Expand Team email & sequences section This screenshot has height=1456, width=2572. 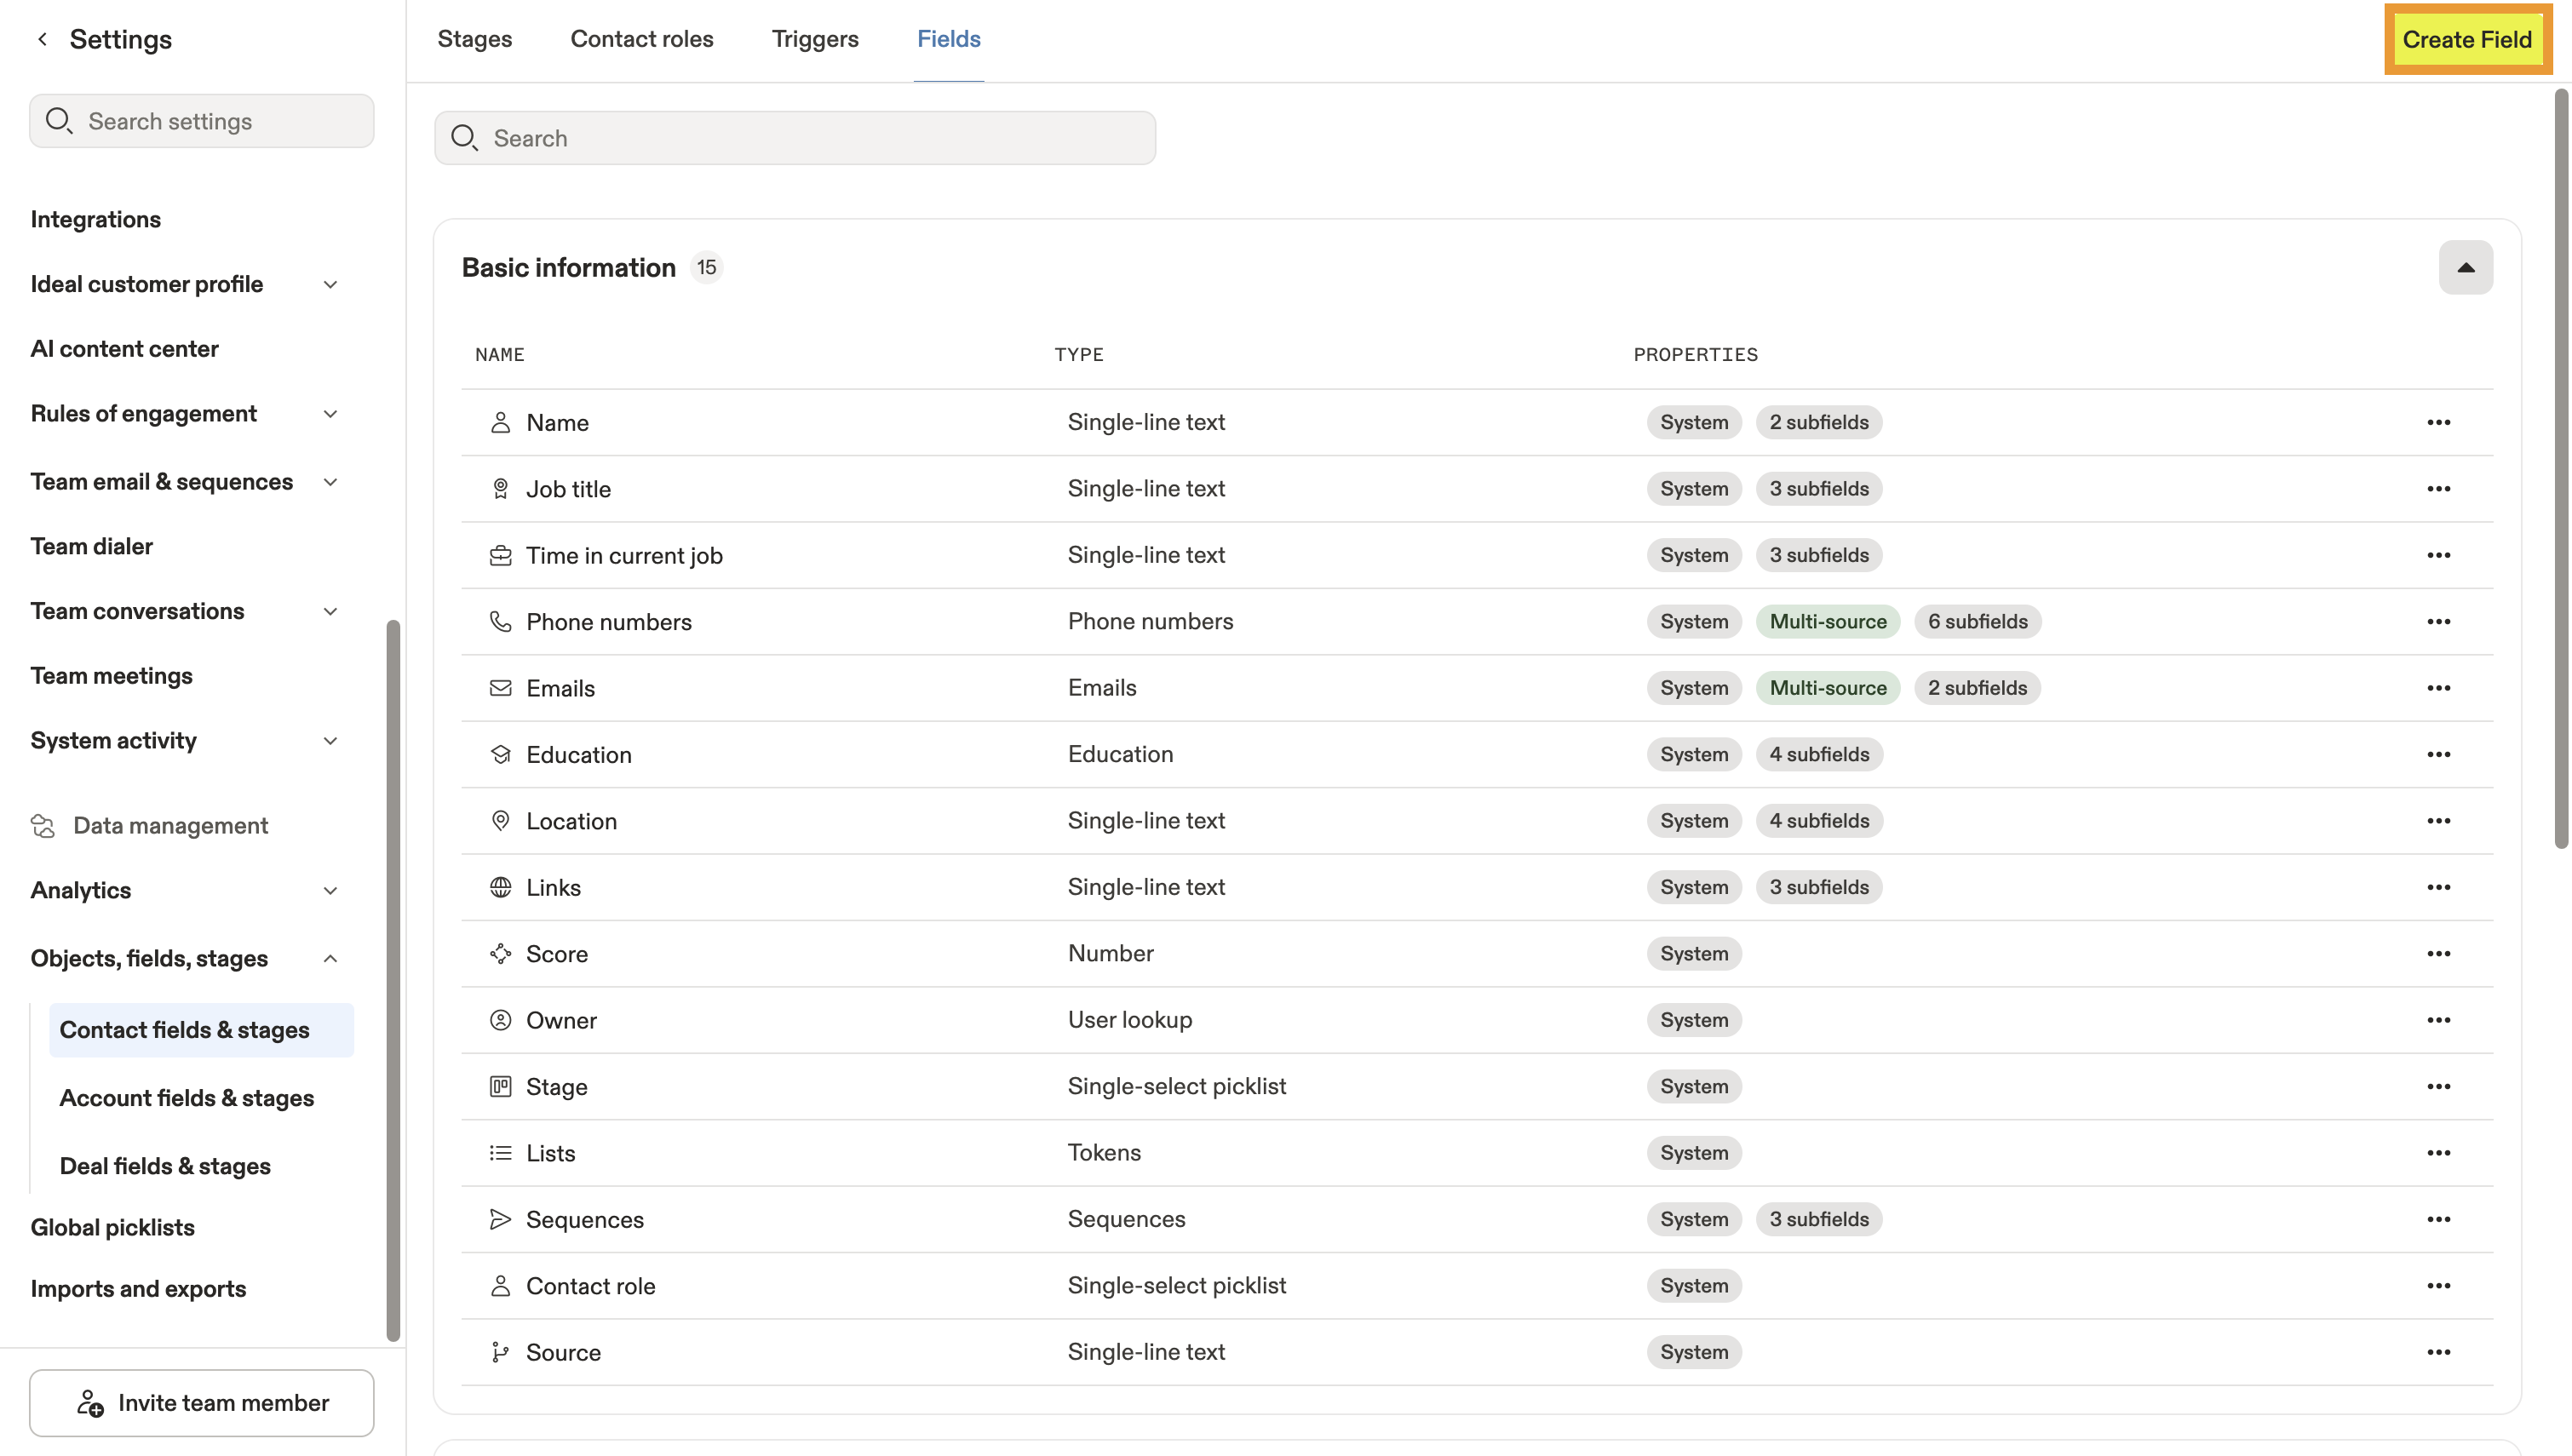330,482
